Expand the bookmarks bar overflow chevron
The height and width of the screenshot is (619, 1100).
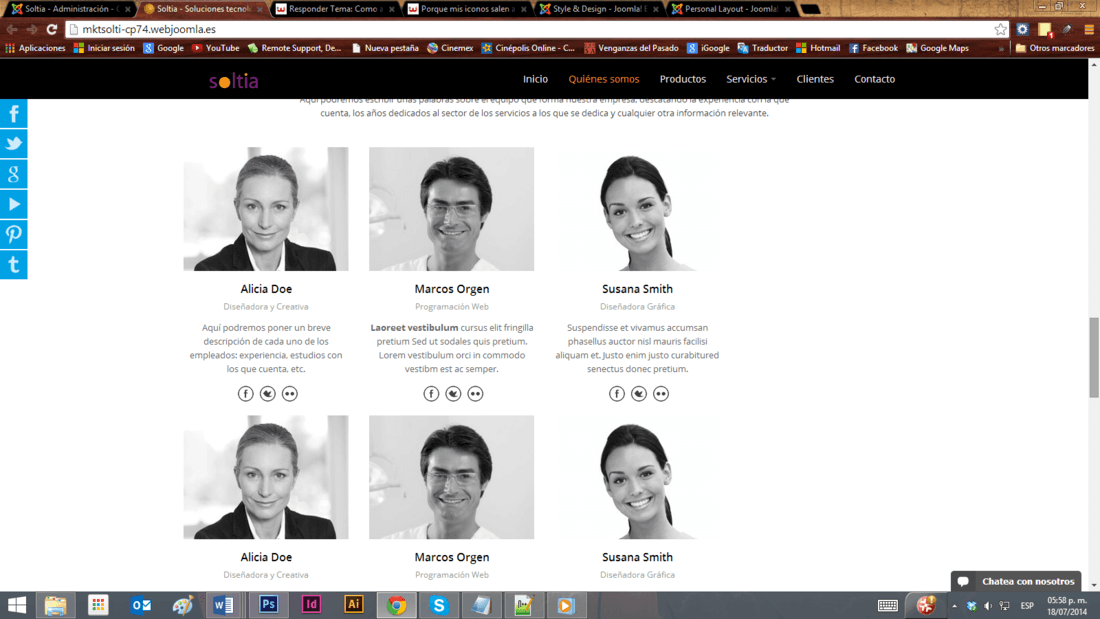click(x=1001, y=48)
